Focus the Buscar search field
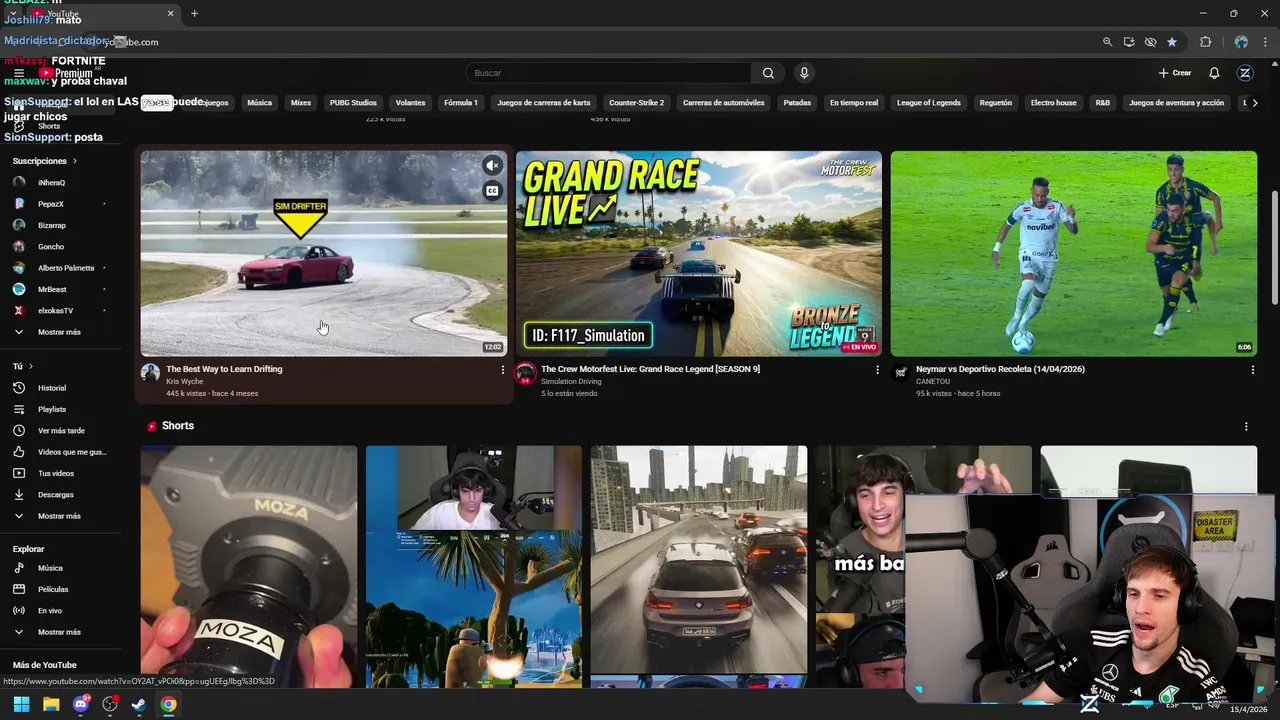This screenshot has height=720, width=1280. [608, 73]
